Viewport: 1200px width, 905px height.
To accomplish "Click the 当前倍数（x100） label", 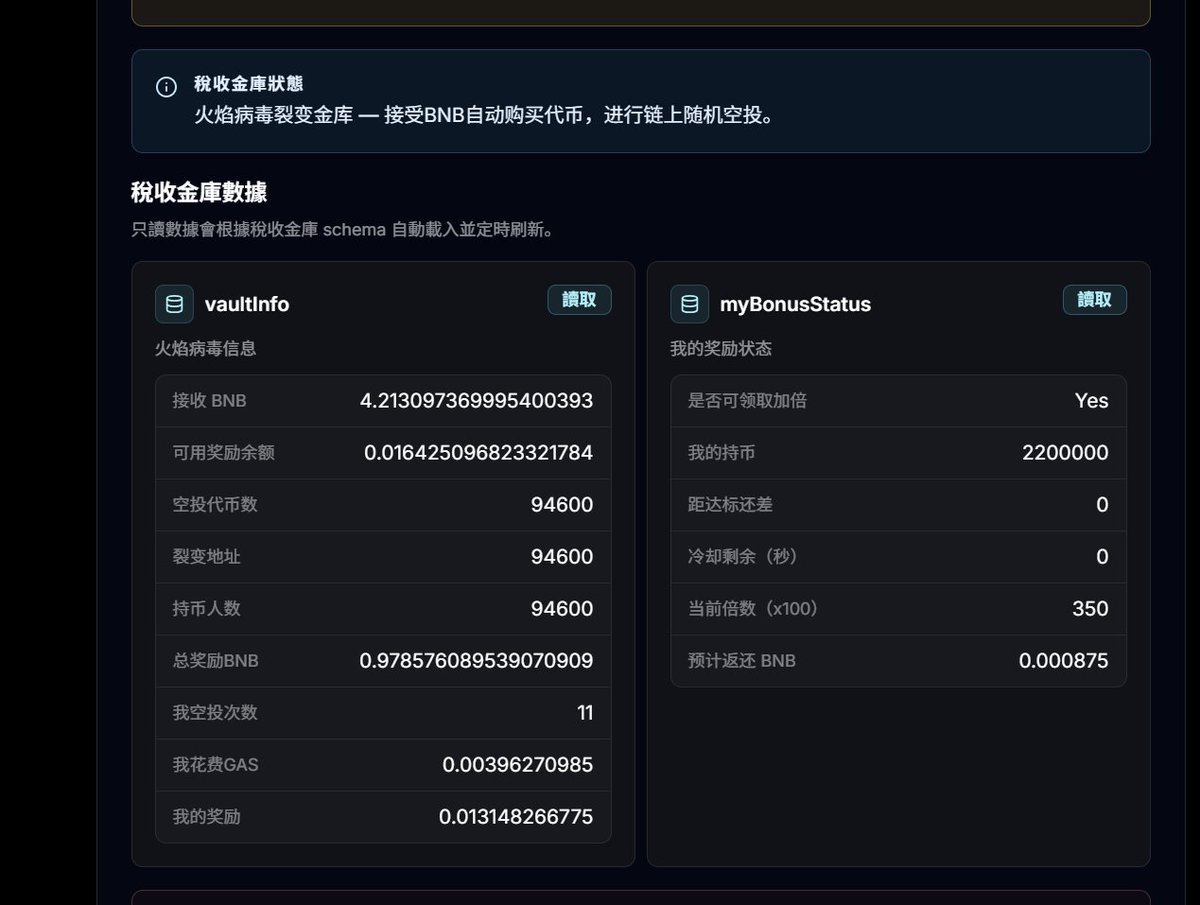I will click(753, 609).
